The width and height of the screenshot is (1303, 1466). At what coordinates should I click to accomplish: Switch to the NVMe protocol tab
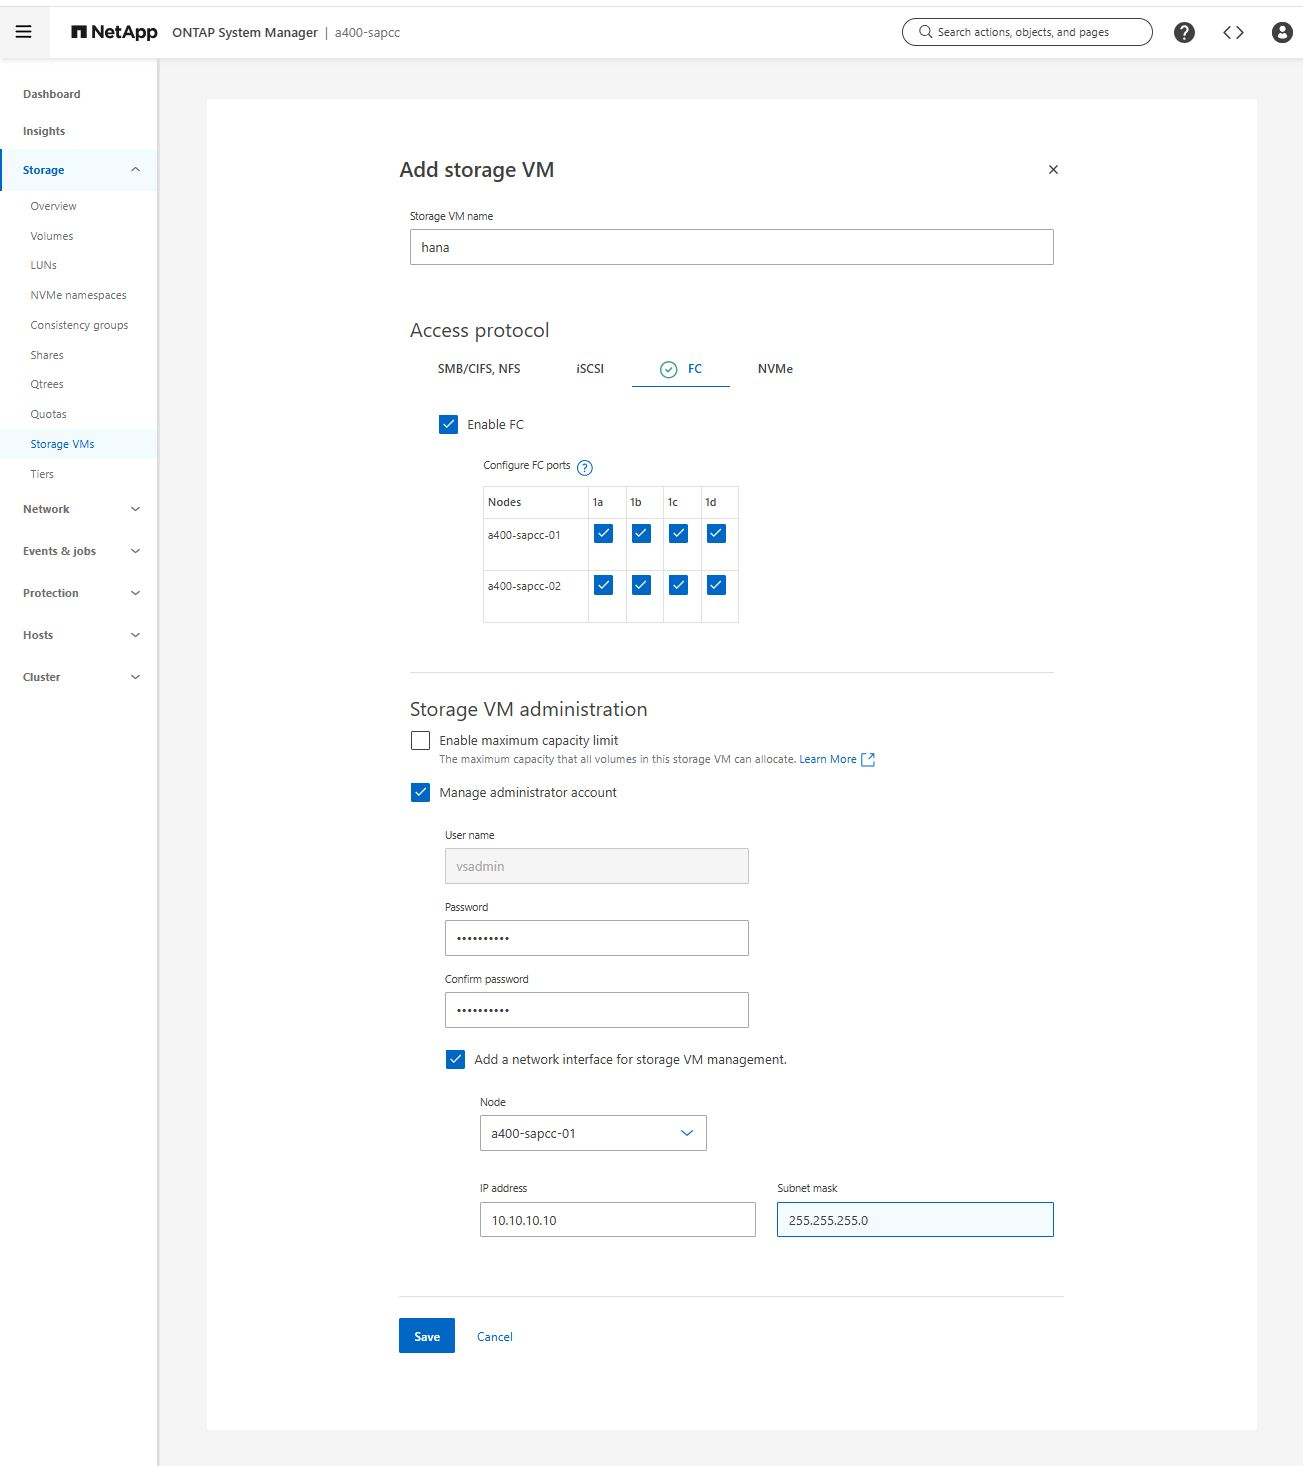775,369
